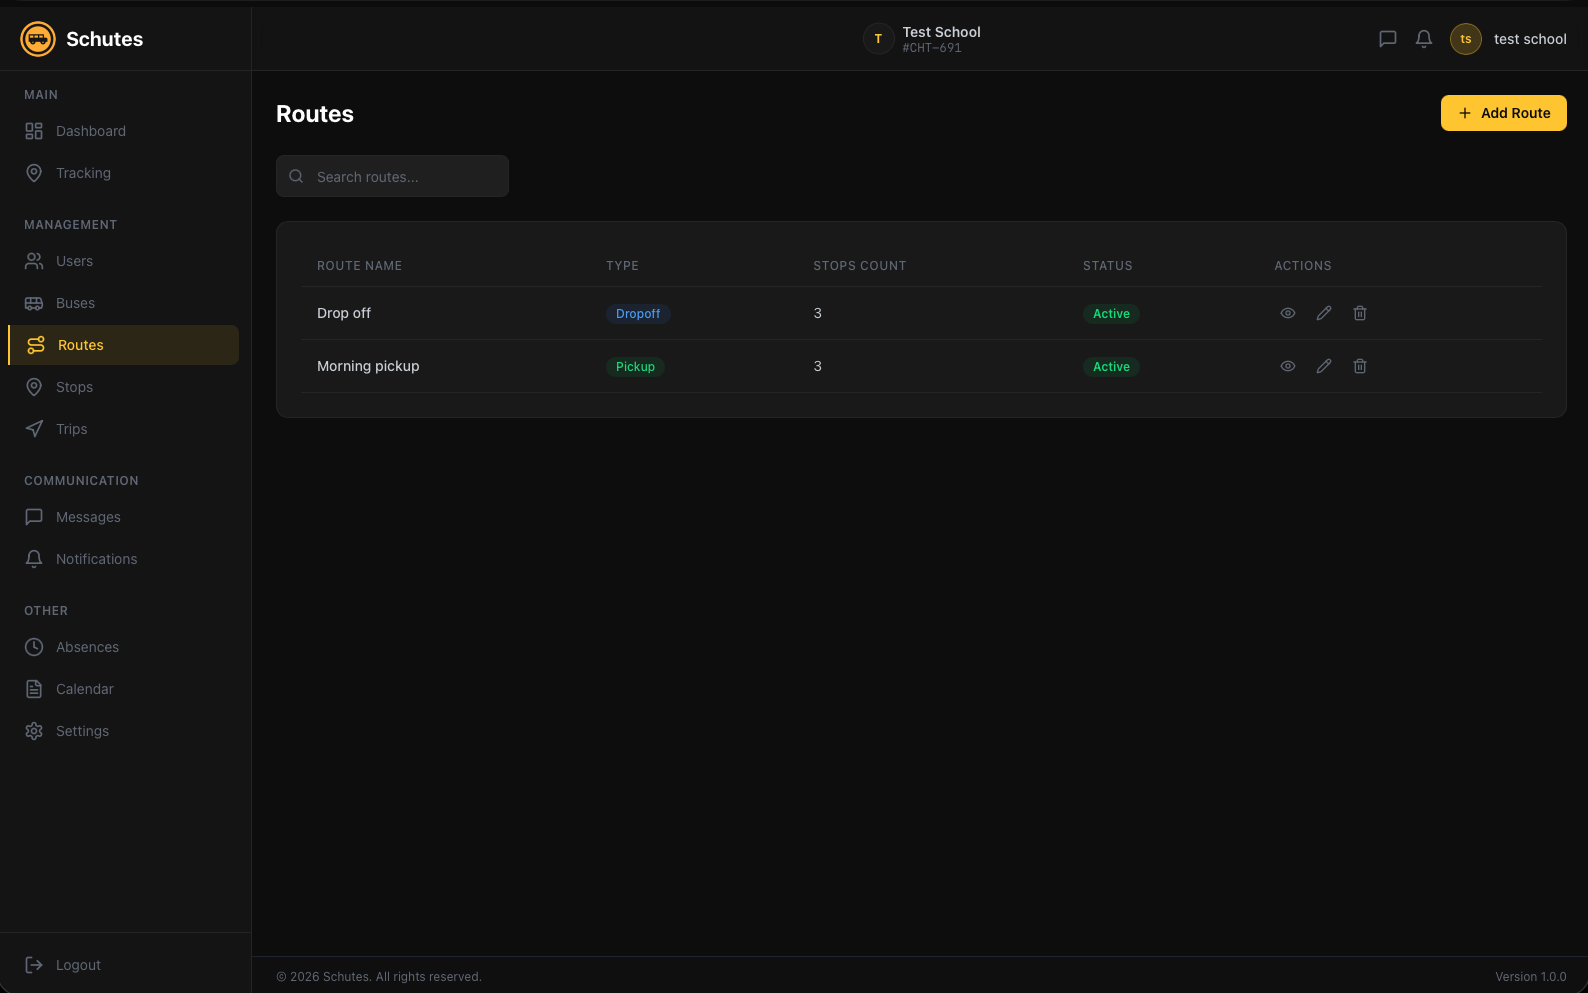The width and height of the screenshot is (1588, 993).
Task: Open Settings from the sidebar
Action: tap(124, 731)
